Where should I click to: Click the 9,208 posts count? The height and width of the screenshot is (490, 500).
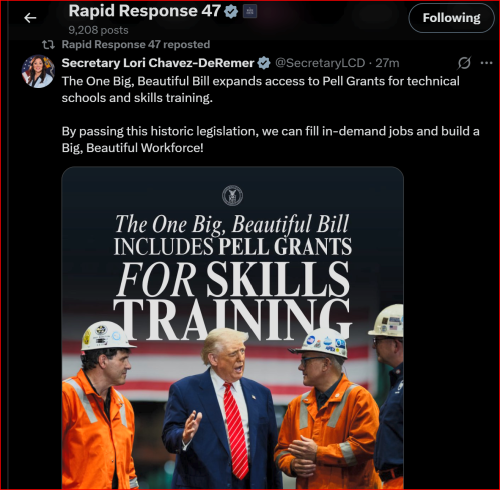(x=98, y=30)
